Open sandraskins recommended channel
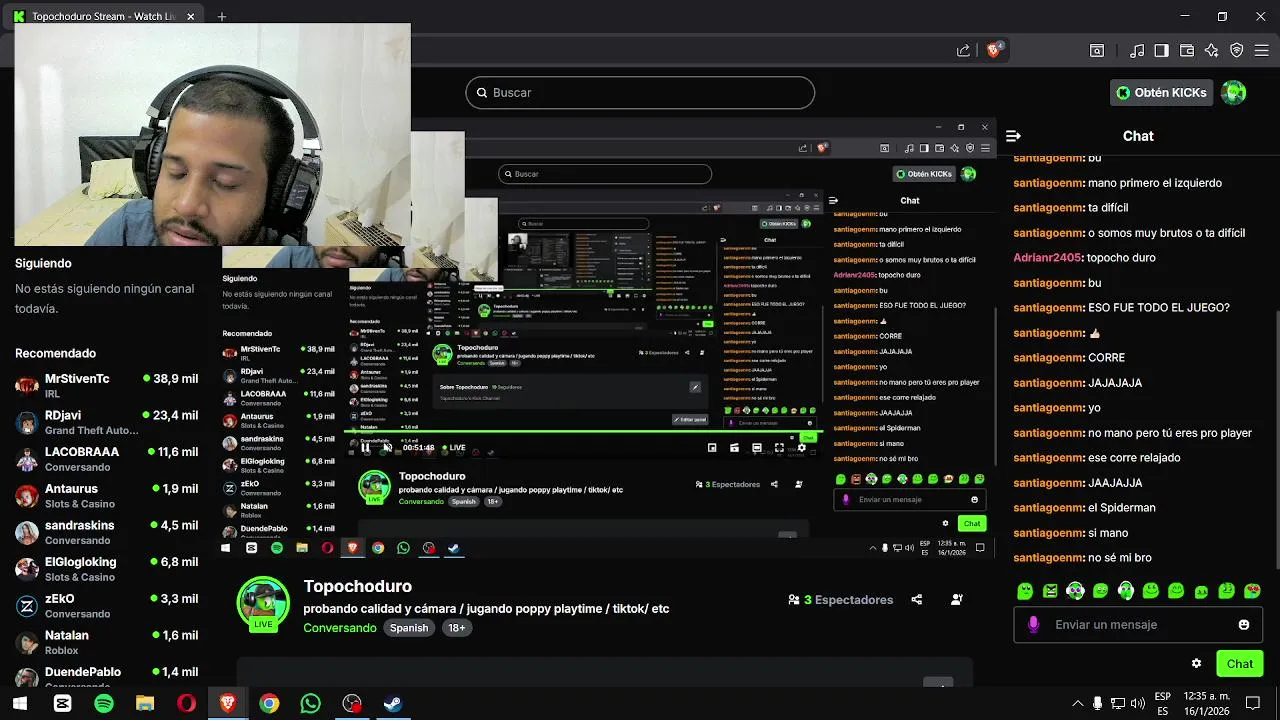The image size is (1280, 720). point(107,532)
